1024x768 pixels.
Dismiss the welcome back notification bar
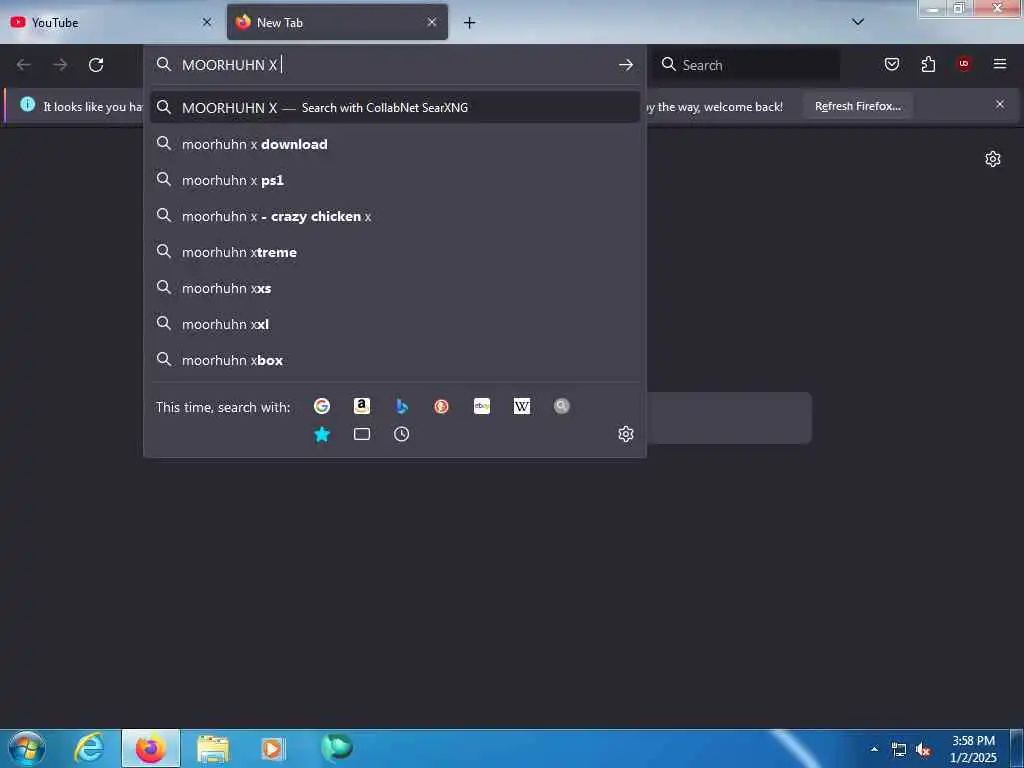tap(1000, 104)
